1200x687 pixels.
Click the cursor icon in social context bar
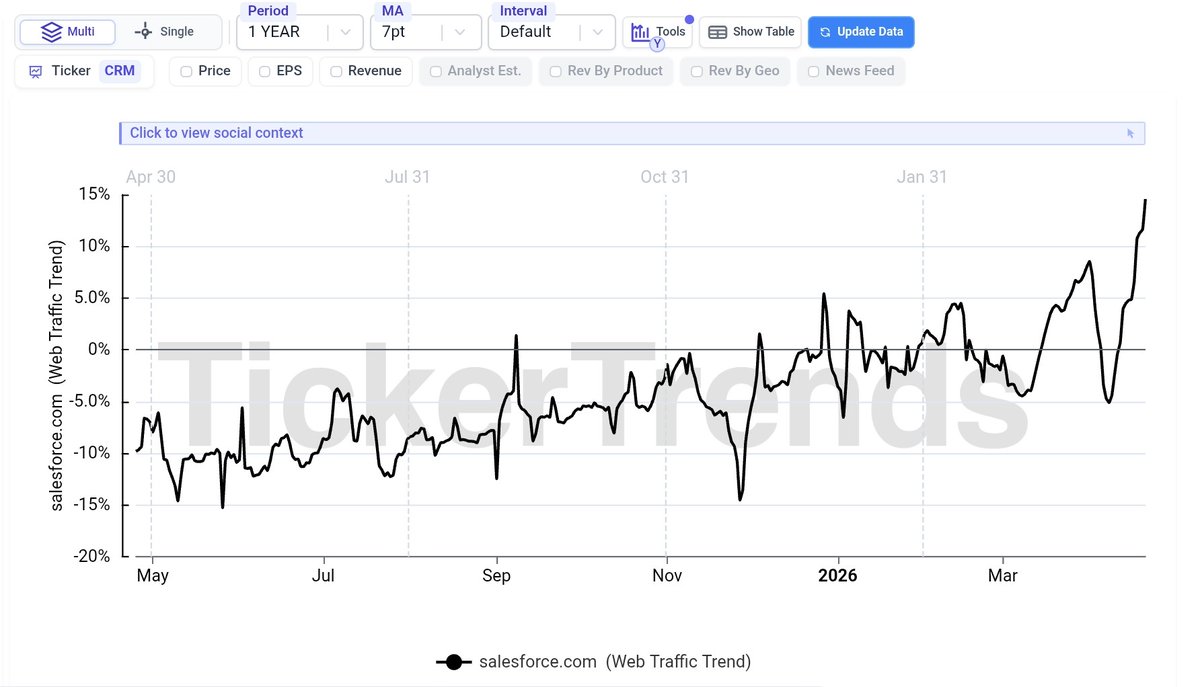1131,133
